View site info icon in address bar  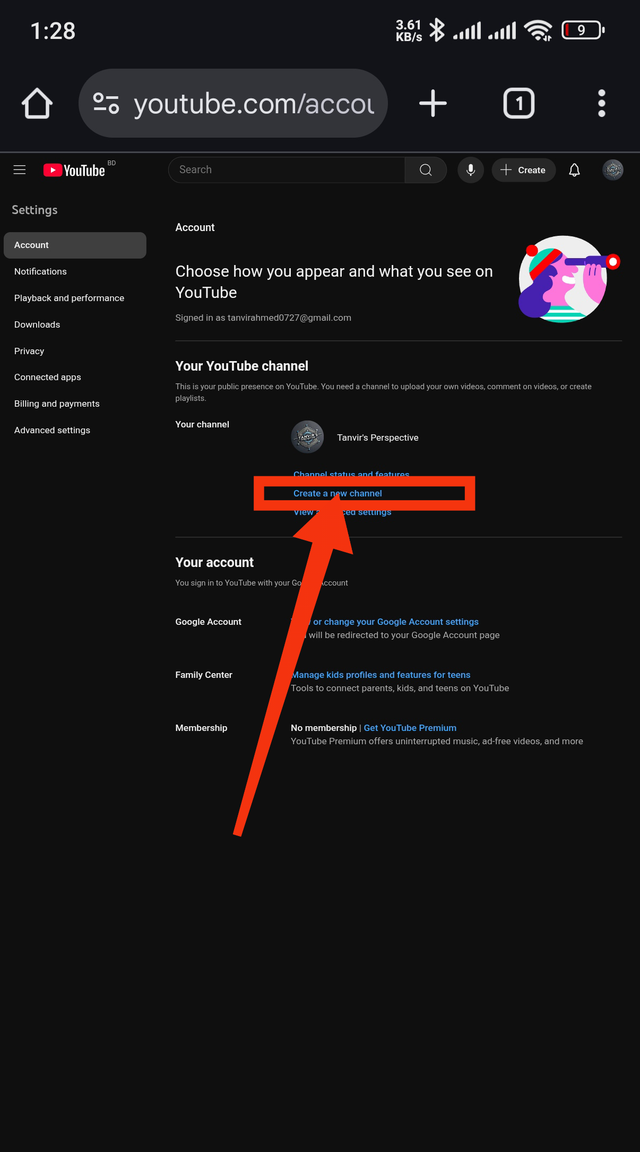107,104
